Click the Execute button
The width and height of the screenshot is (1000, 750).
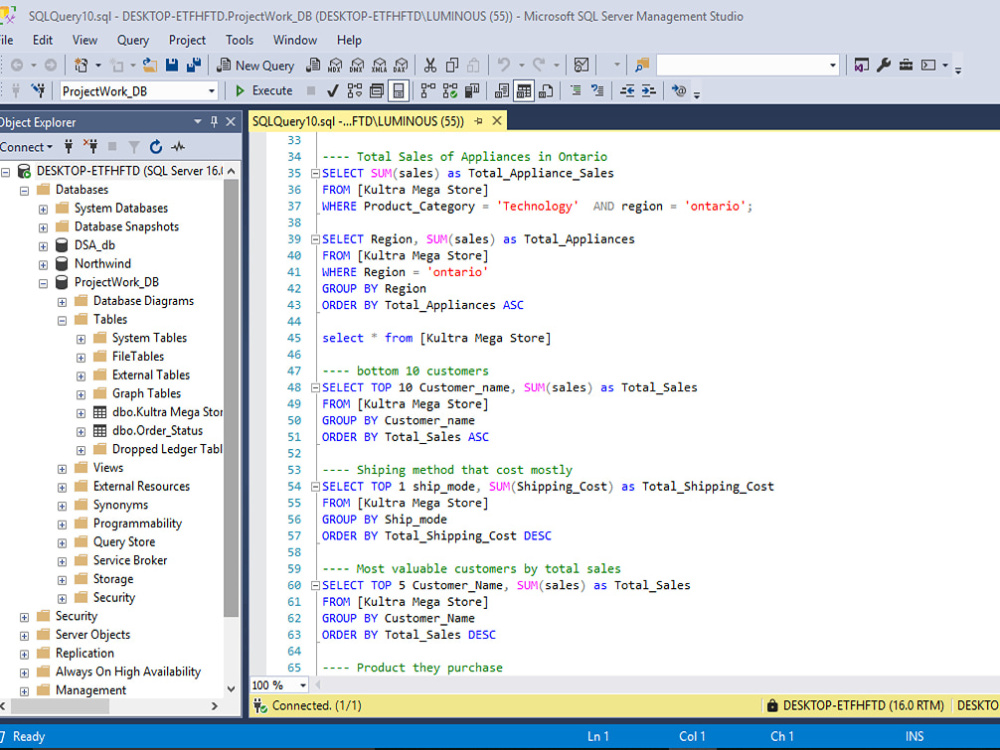tap(263, 91)
